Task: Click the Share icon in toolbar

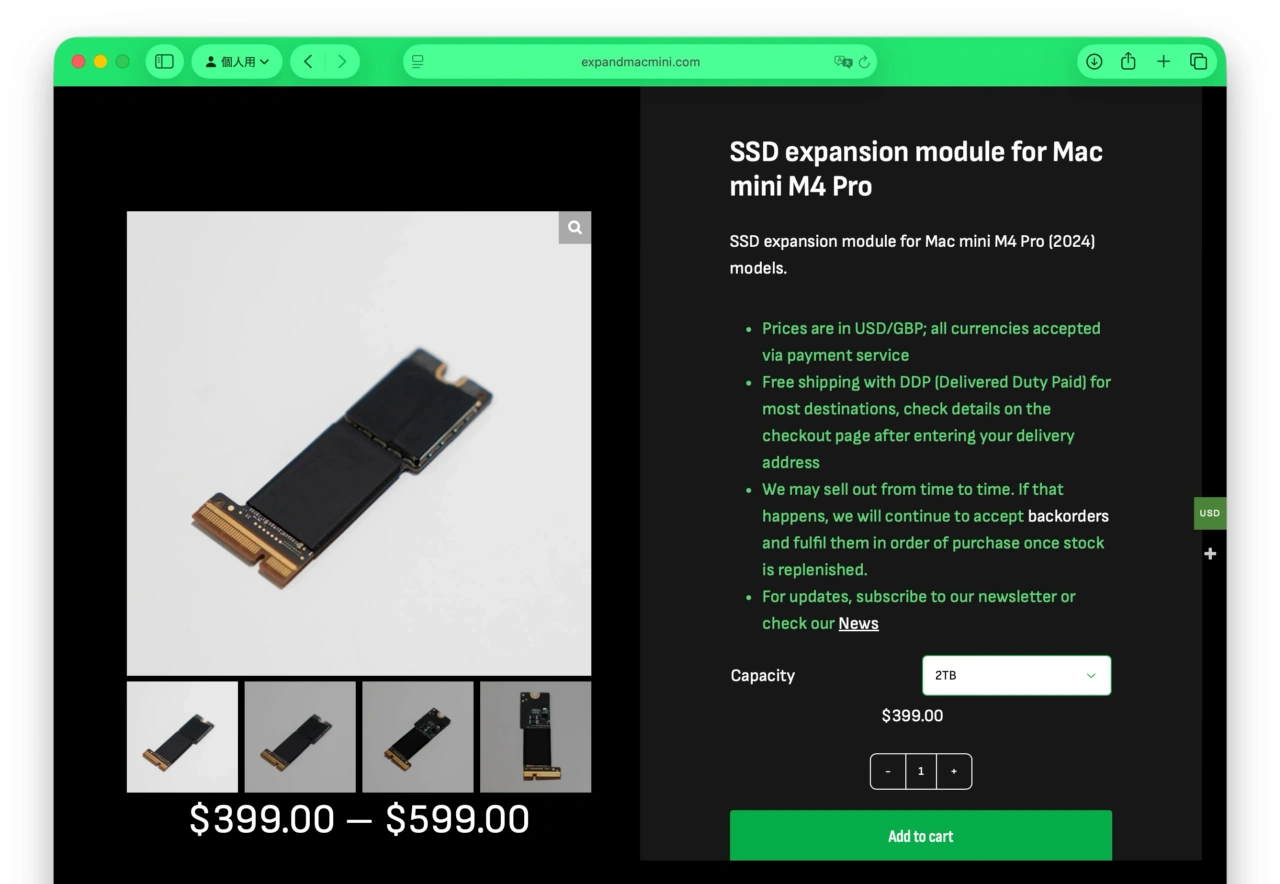Action: (x=1128, y=61)
